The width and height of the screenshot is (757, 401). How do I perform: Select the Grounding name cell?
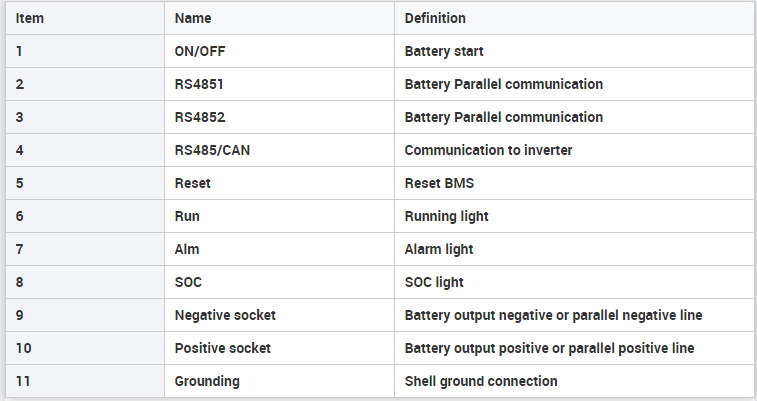[x=279, y=381]
